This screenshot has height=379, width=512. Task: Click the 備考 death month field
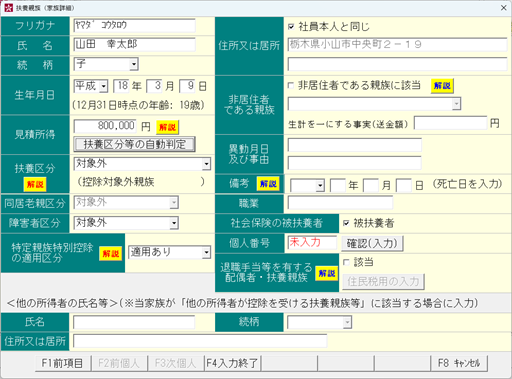coord(370,185)
